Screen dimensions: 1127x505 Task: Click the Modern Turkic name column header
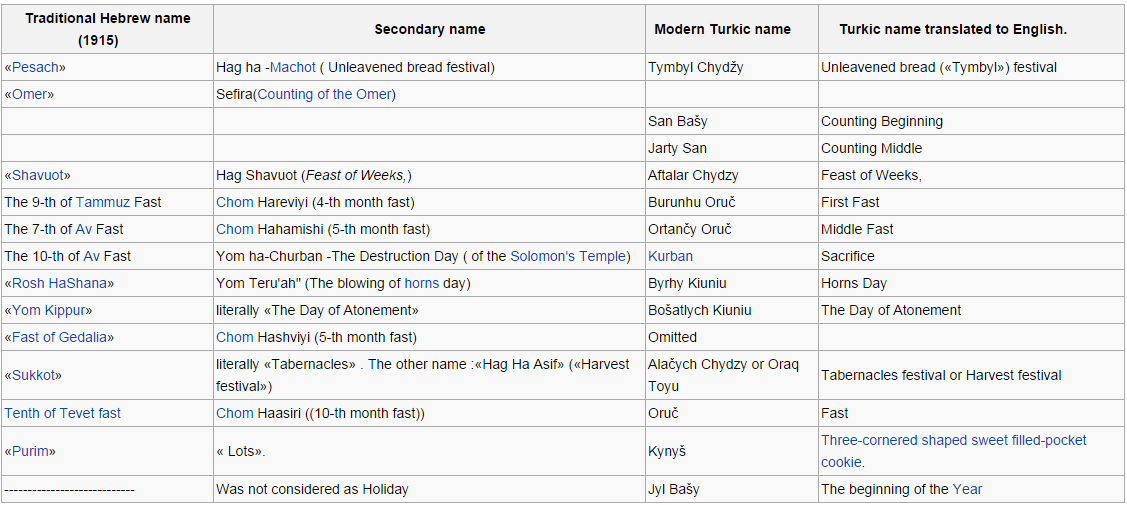click(x=722, y=29)
